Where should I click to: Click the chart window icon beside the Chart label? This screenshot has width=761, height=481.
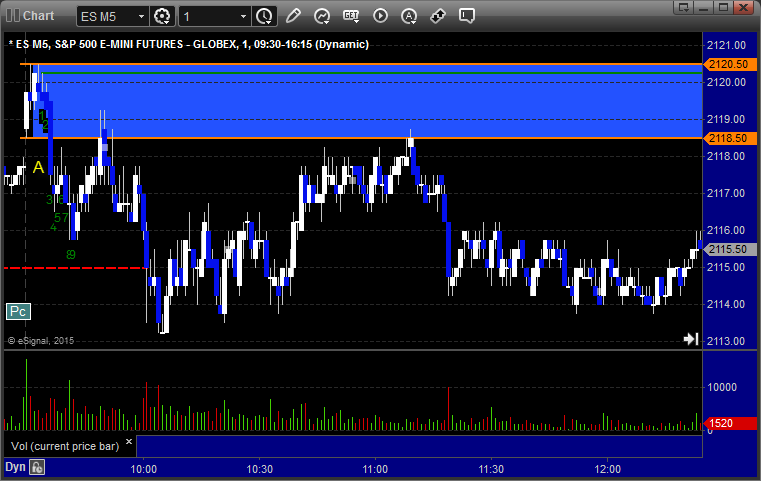13,16
